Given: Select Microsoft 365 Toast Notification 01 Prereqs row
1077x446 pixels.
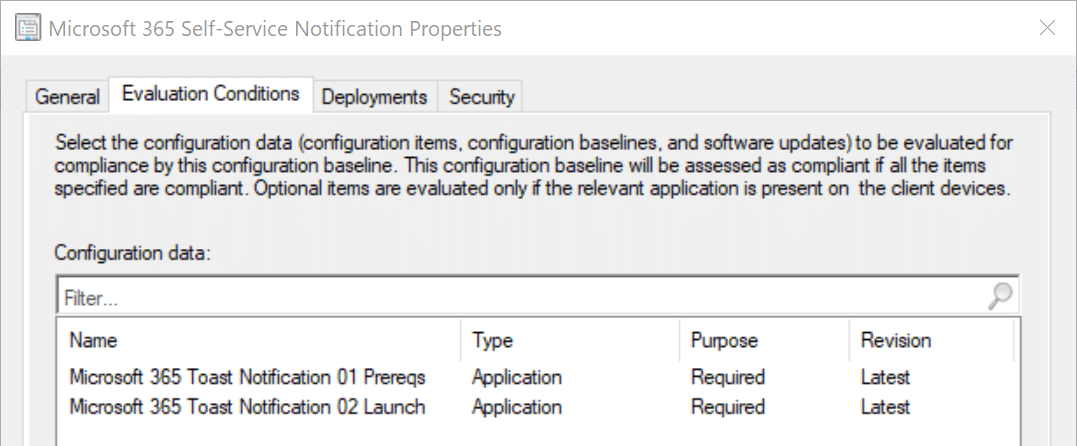Looking at the screenshot, I should [247, 378].
